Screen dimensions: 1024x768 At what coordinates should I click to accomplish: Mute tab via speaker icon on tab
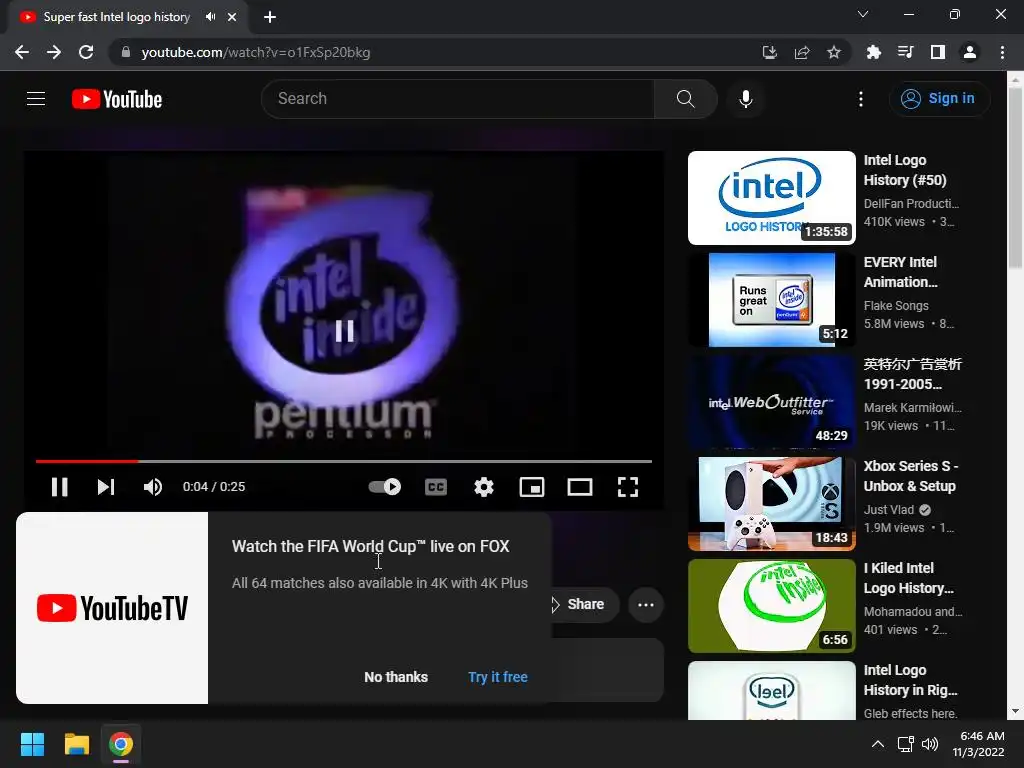tap(210, 17)
